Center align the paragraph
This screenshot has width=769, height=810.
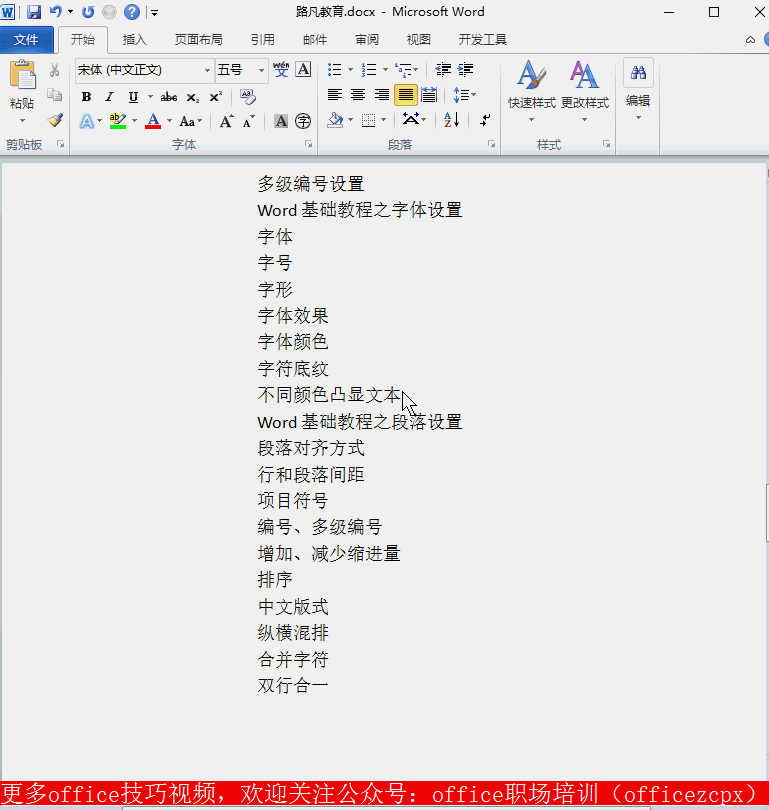click(x=358, y=95)
